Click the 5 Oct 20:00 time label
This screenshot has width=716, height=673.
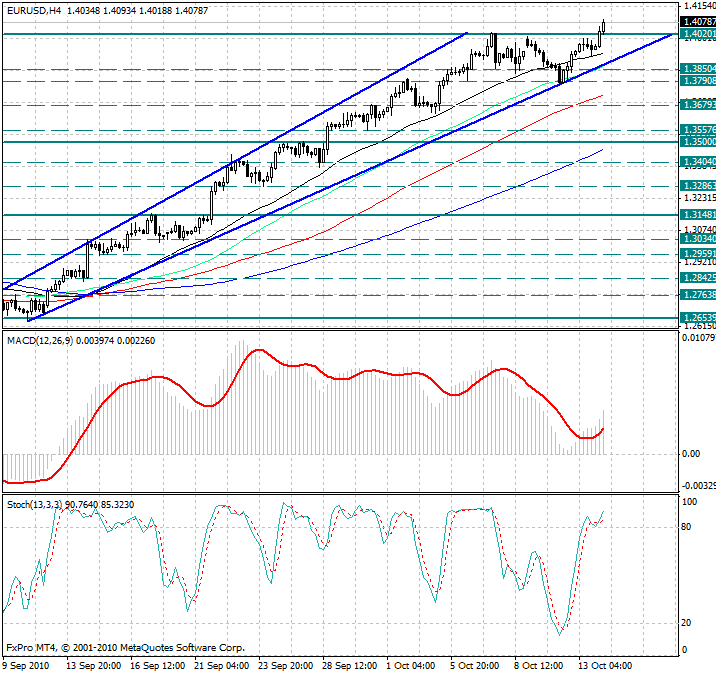point(474,666)
